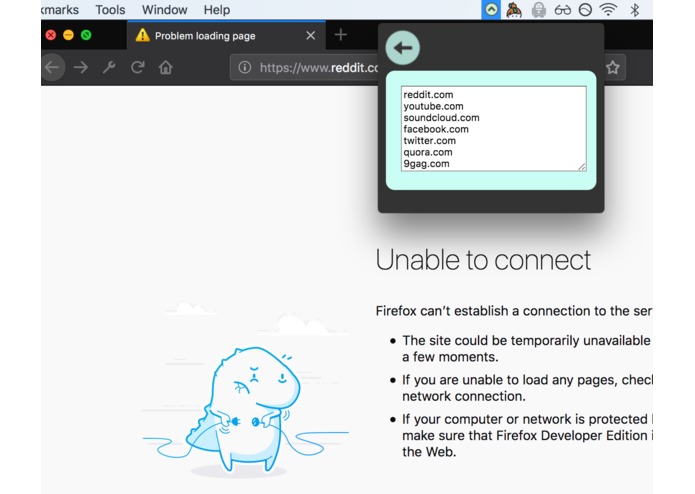Open a new tab with plus button
The height and width of the screenshot is (494, 695).
click(x=340, y=35)
